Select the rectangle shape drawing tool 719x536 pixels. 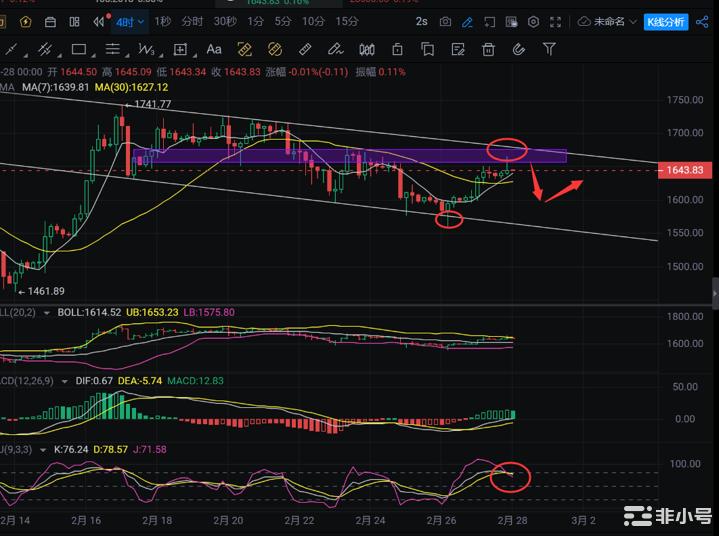click(x=79, y=49)
